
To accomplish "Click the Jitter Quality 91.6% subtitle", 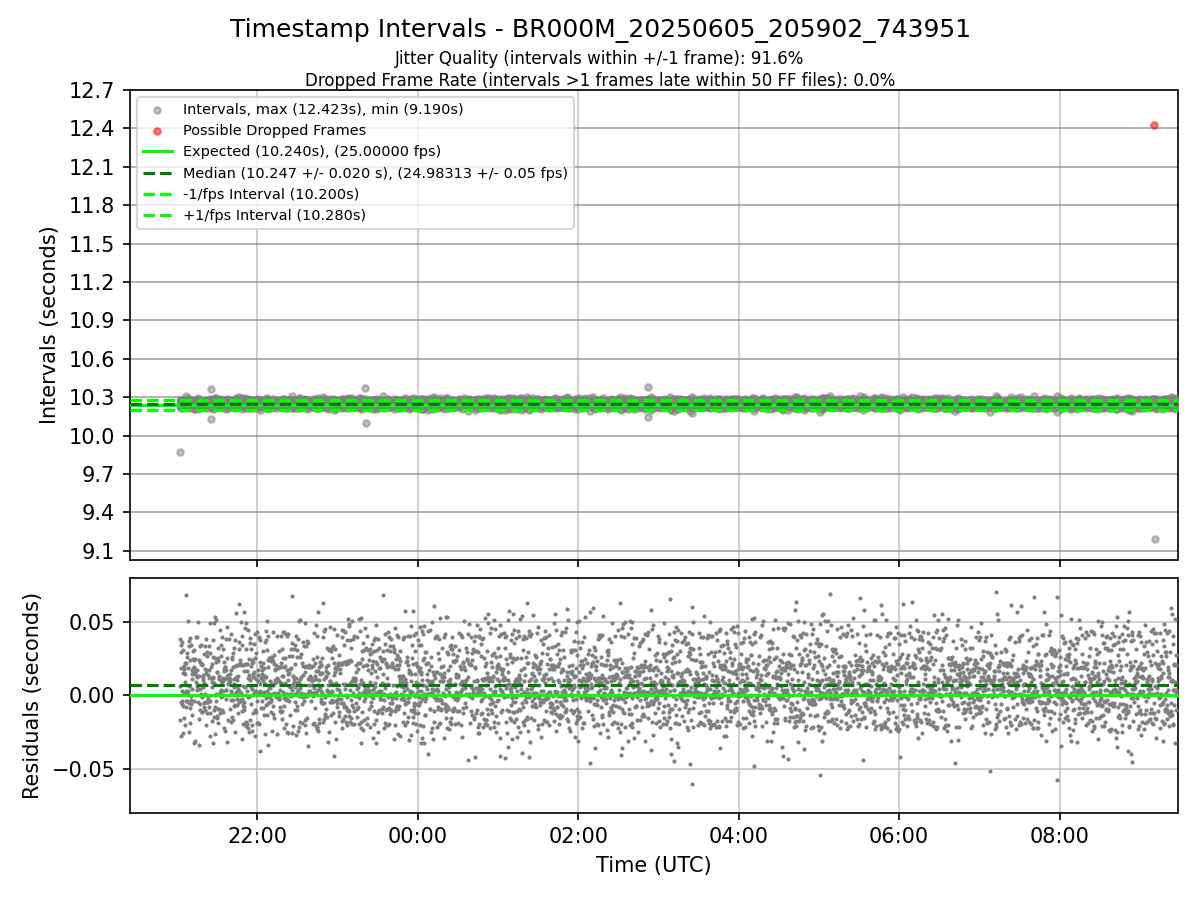I will coord(599,58).
